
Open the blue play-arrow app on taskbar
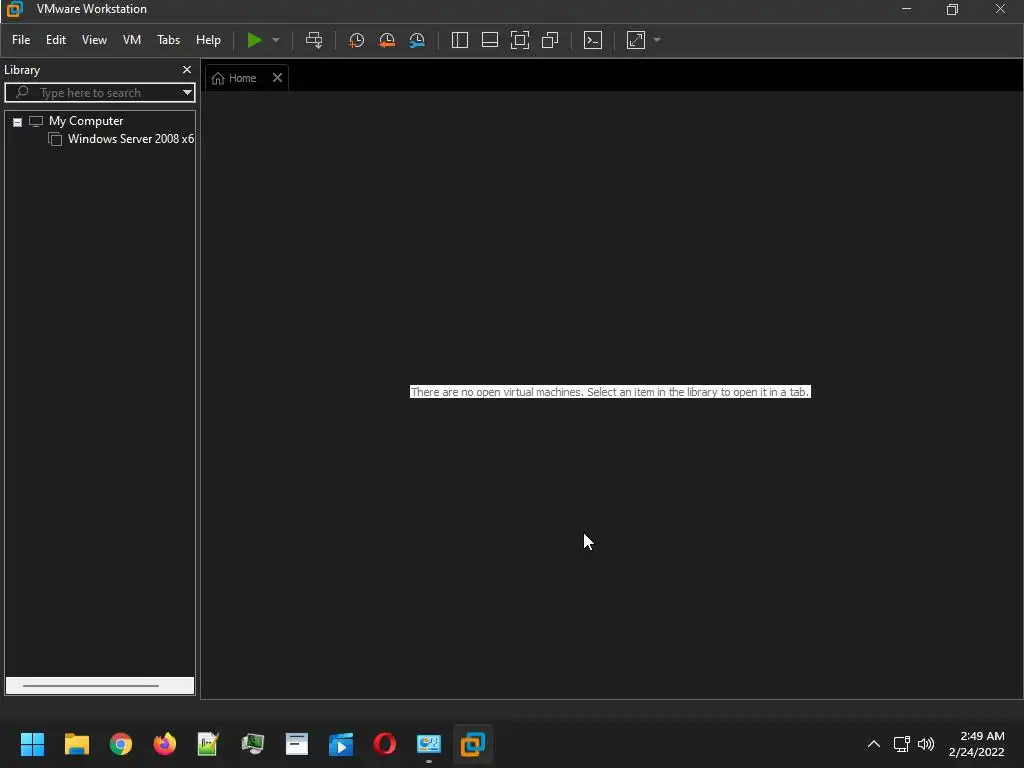pyautogui.click(x=340, y=744)
